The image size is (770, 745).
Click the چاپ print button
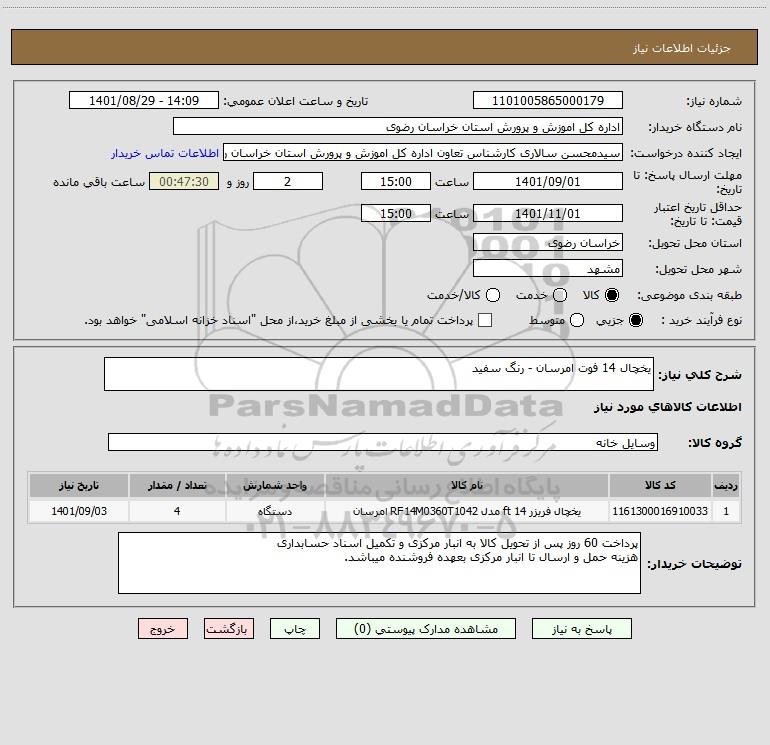(x=295, y=629)
